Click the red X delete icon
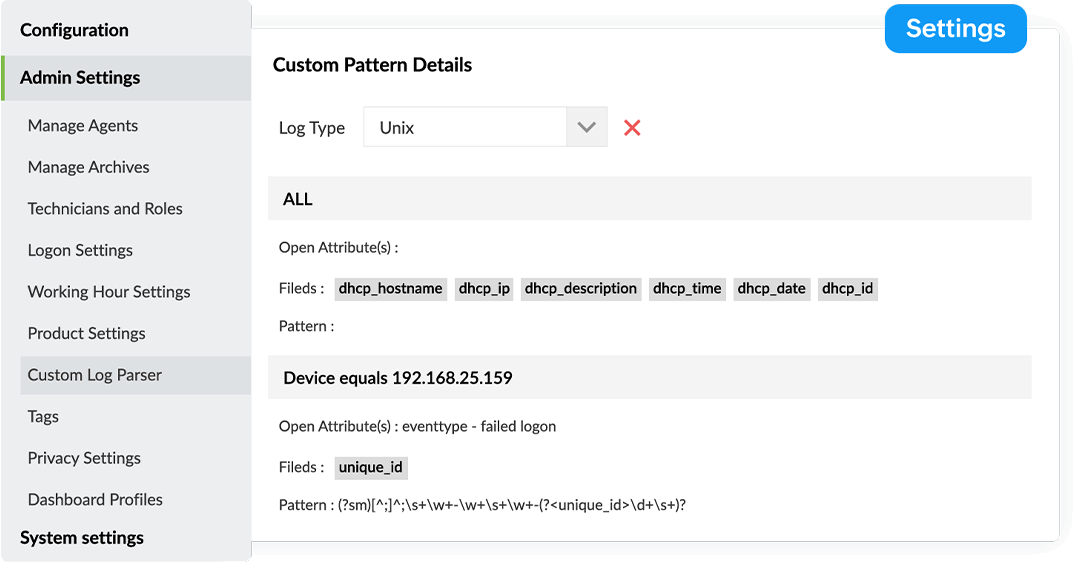The width and height of the screenshot is (1086, 567). (632, 128)
